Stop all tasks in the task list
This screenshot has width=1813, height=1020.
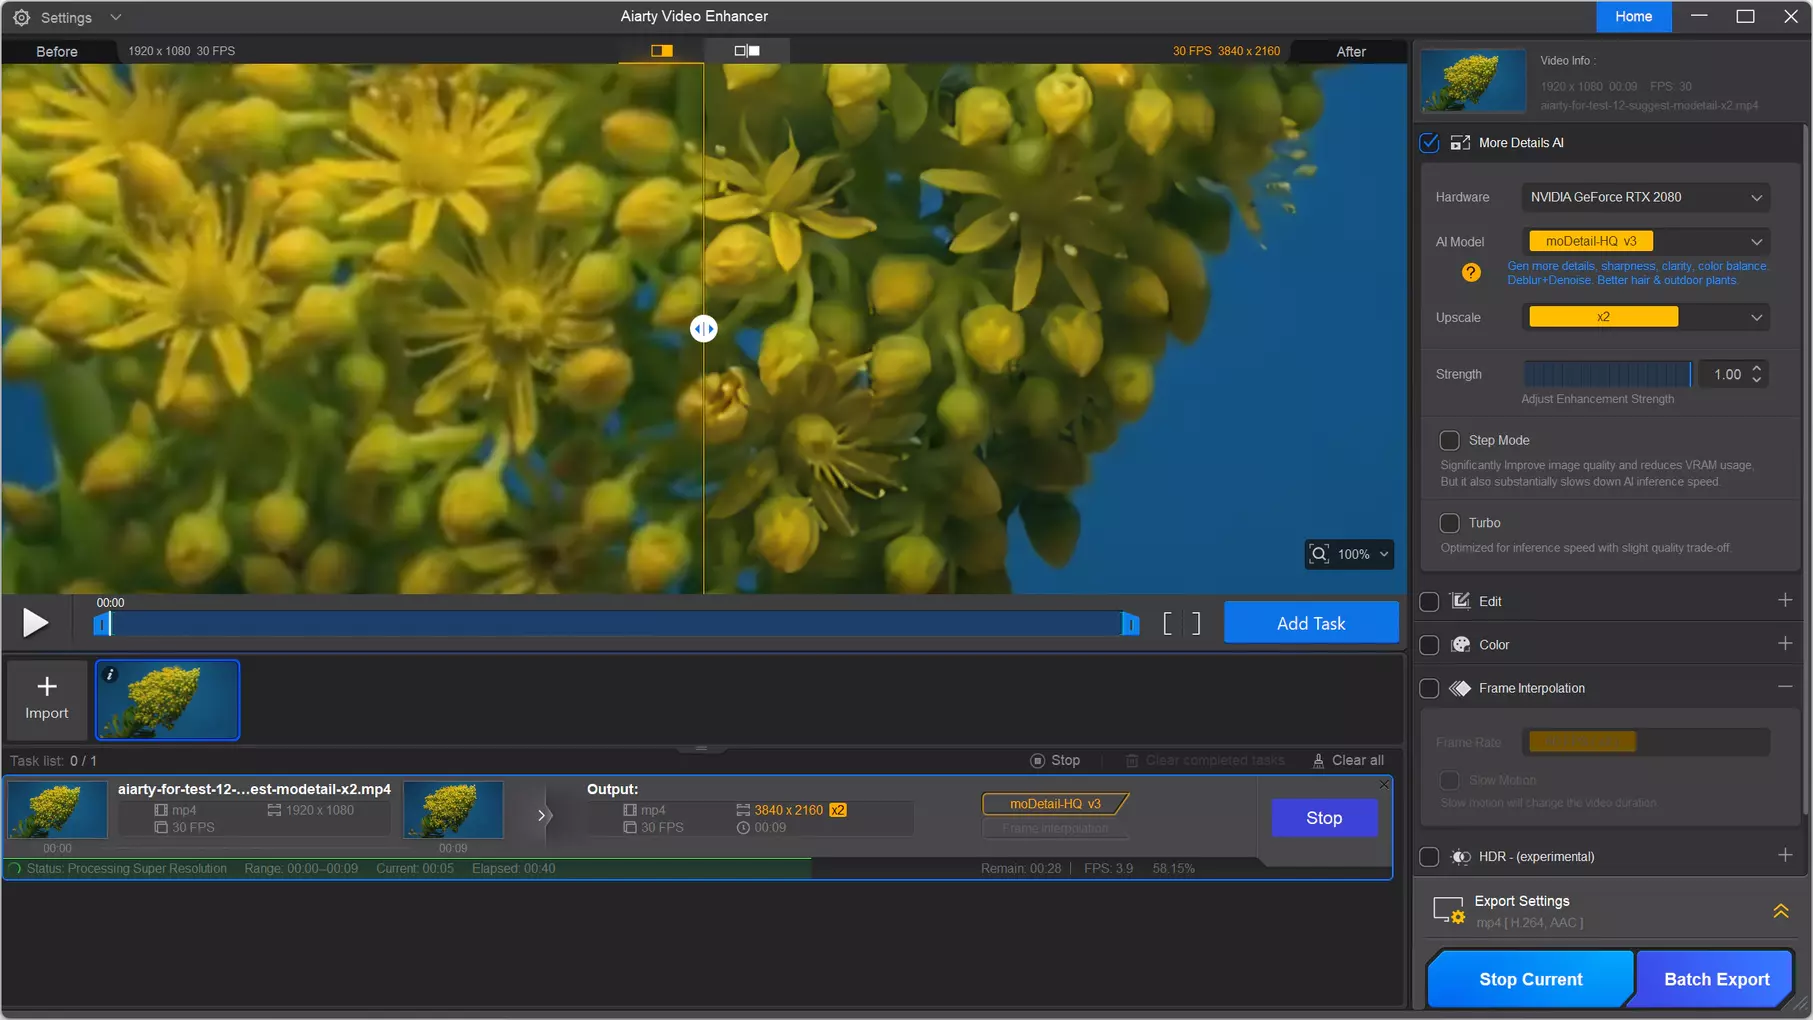(x=1055, y=760)
